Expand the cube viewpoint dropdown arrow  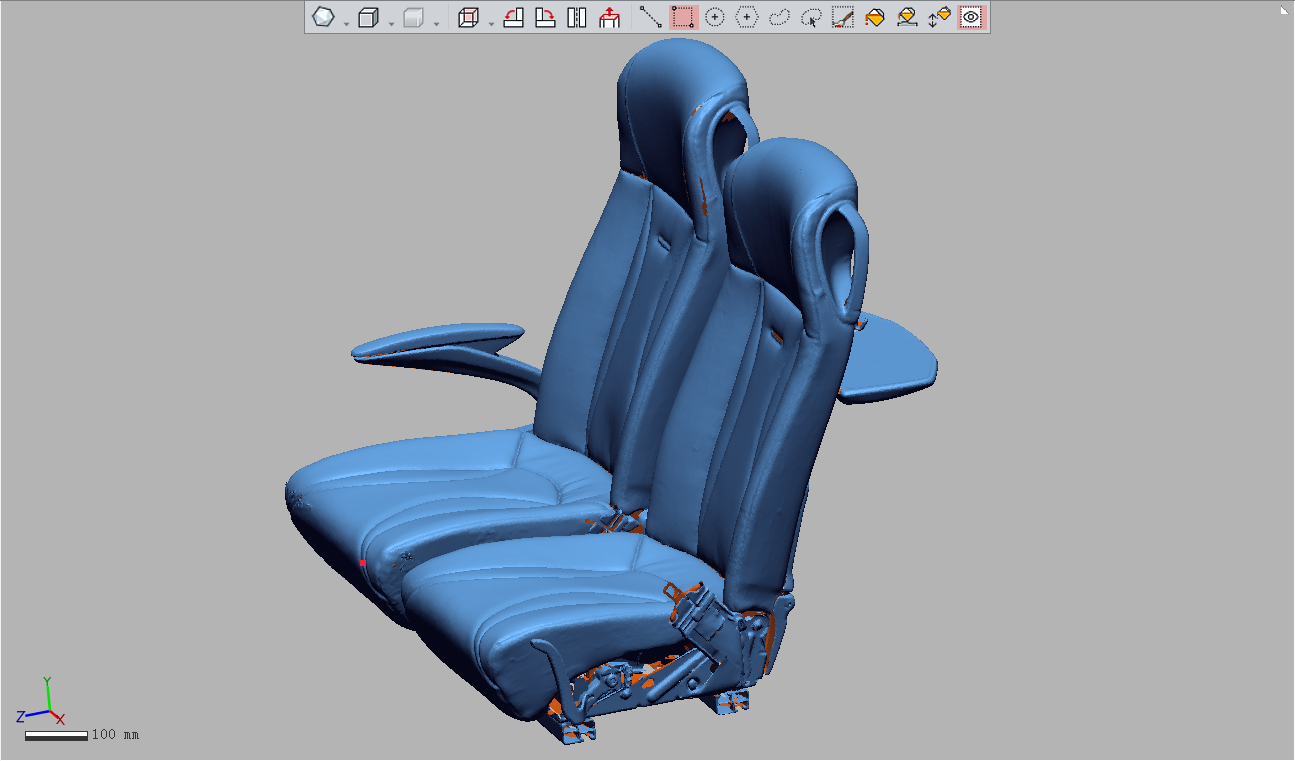(x=391, y=23)
